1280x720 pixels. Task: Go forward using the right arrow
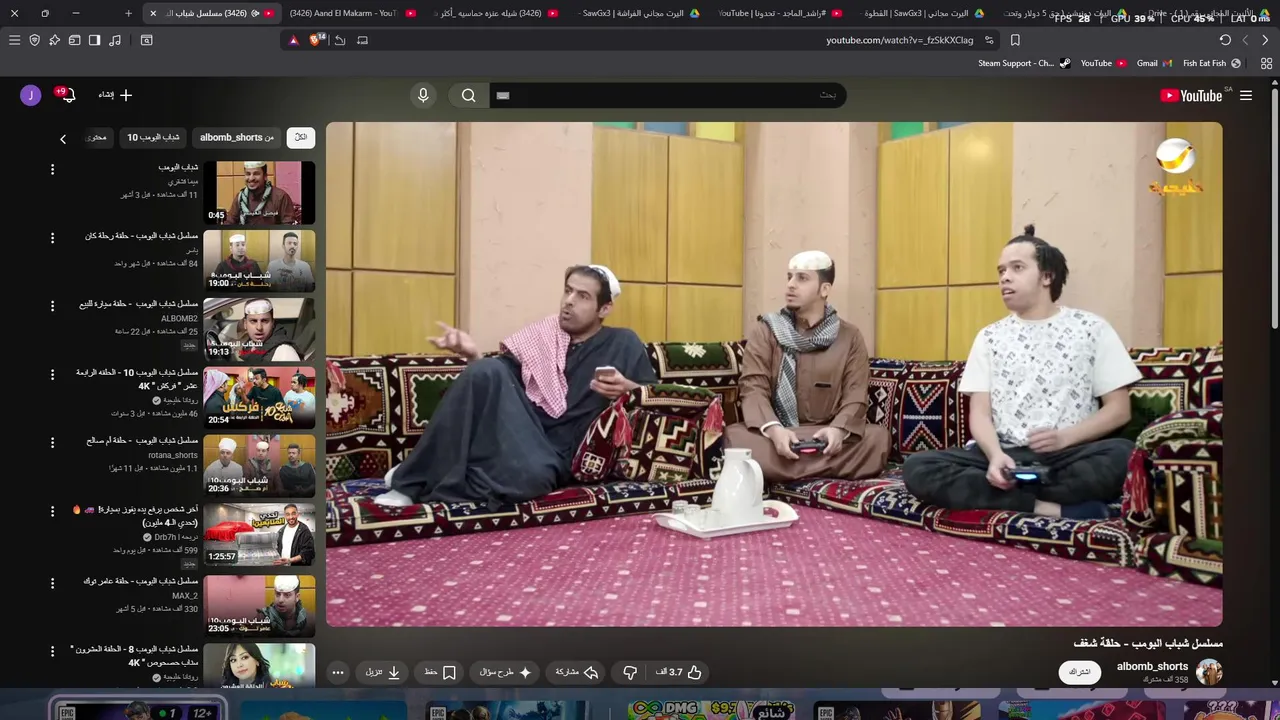coord(1265,40)
